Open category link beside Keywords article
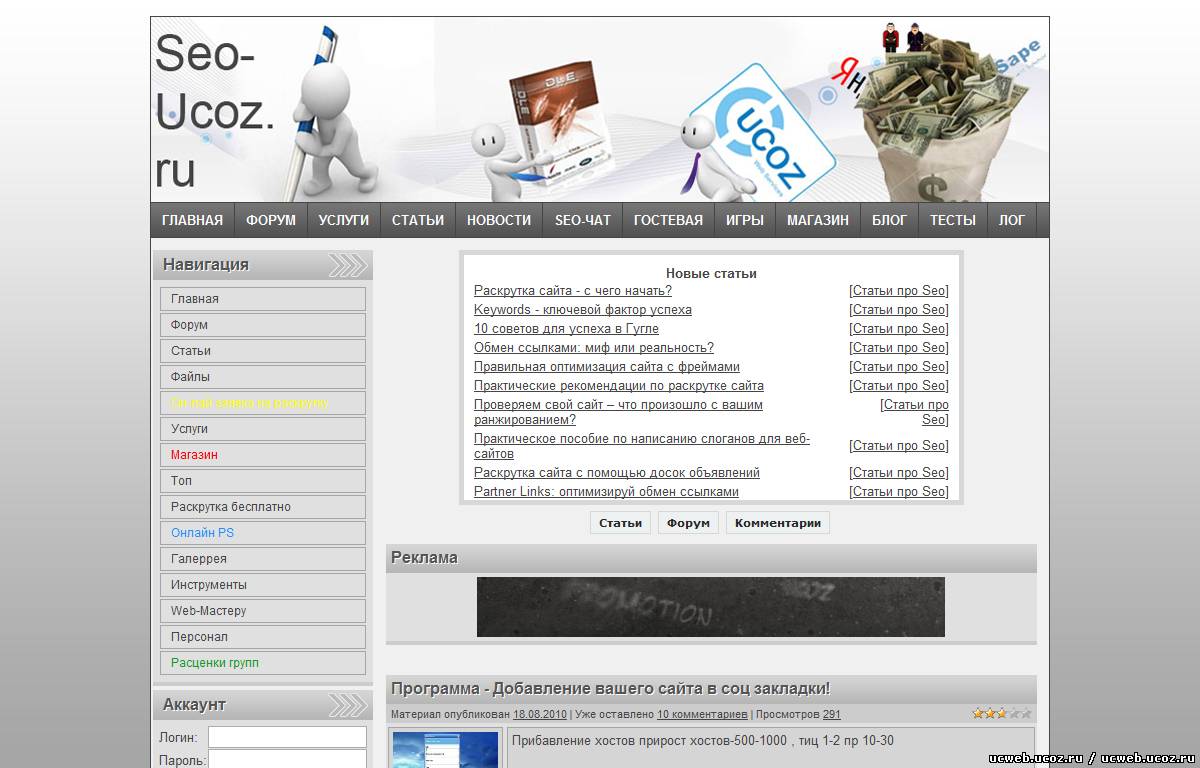The image size is (1200, 768). coord(899,310)
